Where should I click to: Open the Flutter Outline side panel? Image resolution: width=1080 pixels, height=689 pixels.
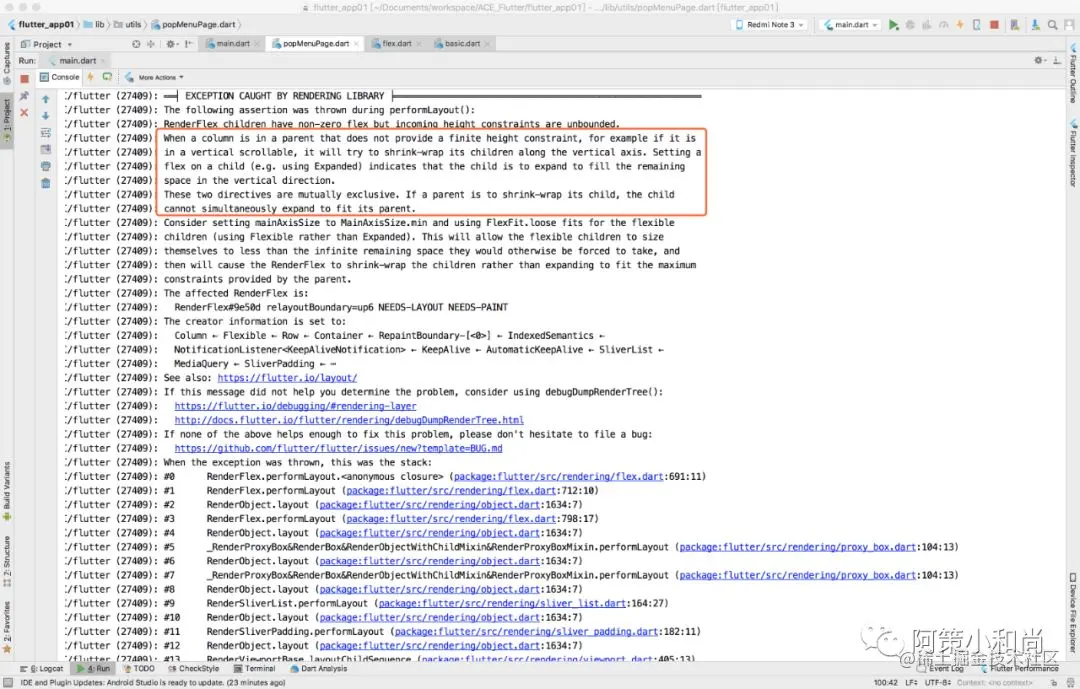(1072, 74)
